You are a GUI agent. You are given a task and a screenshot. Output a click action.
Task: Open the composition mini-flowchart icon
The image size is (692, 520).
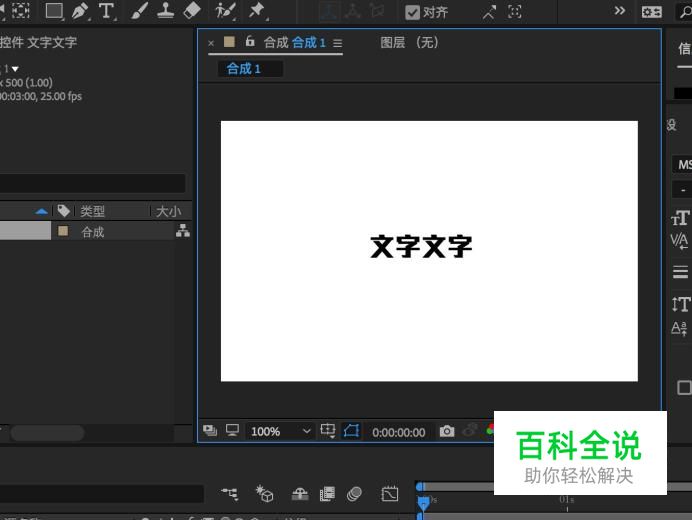230,494
